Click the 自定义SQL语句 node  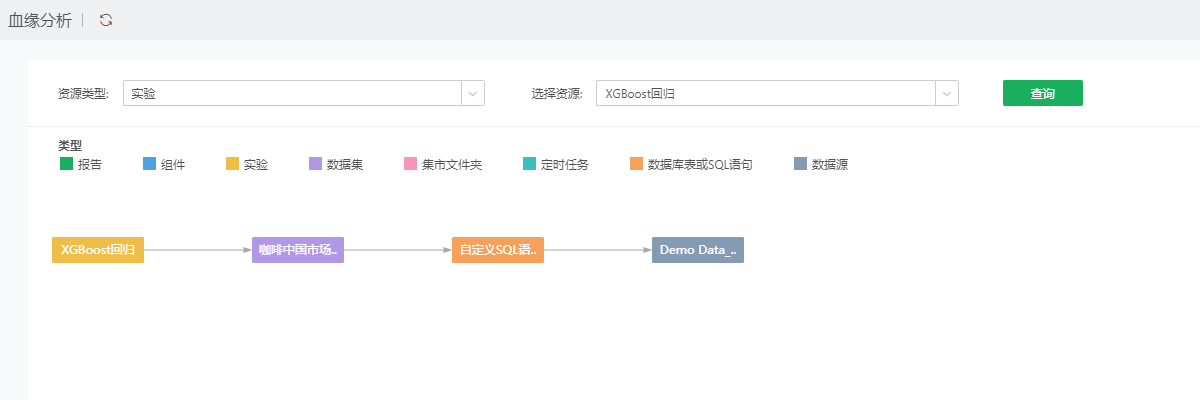click(x=498, y=250)
